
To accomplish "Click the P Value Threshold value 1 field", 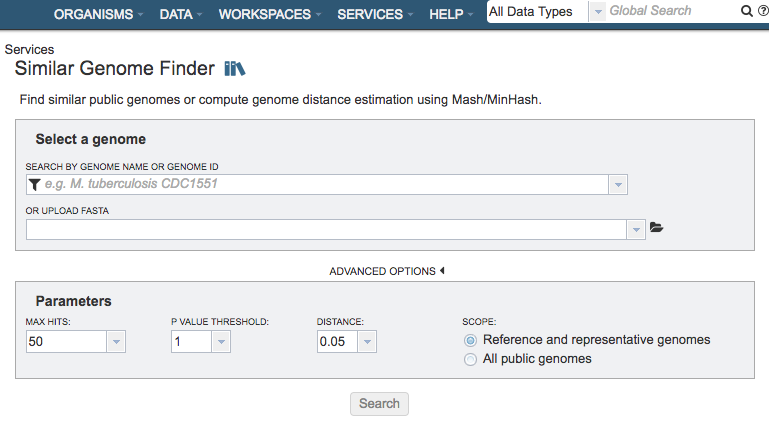I will pos(191,342).
